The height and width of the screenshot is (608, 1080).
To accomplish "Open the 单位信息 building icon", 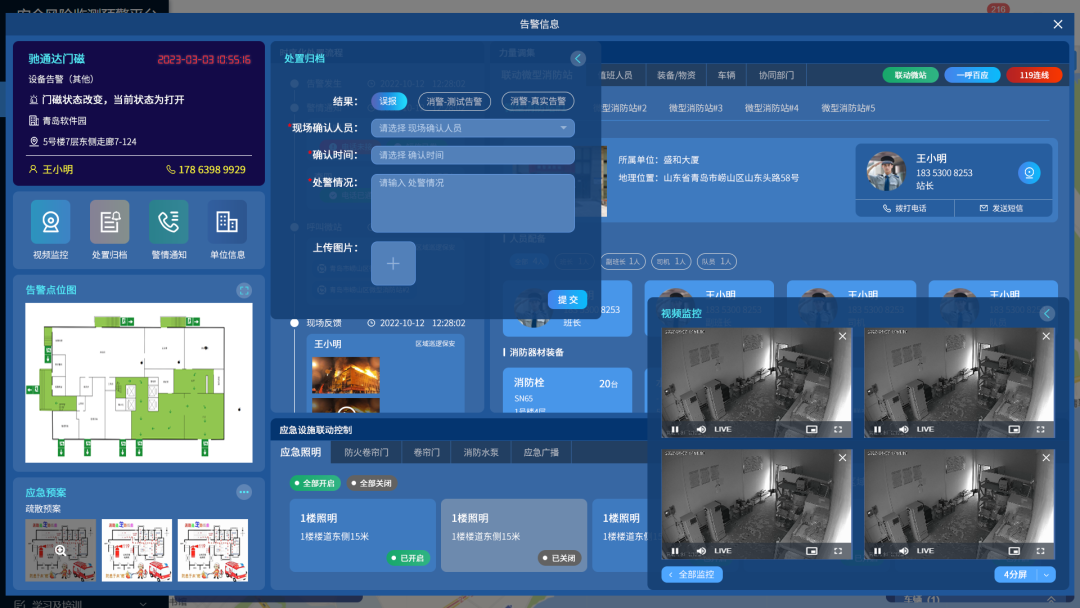I will point(227,222).
